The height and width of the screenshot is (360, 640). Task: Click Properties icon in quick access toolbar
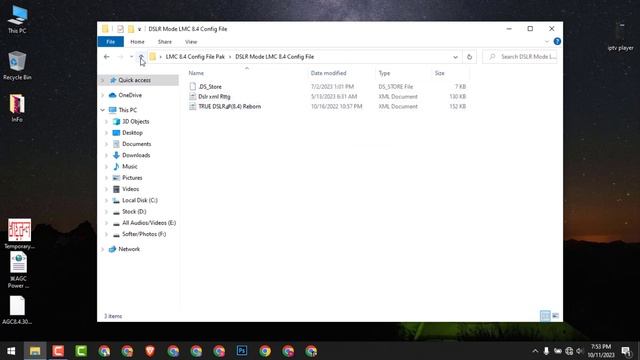tap(120, 29)
